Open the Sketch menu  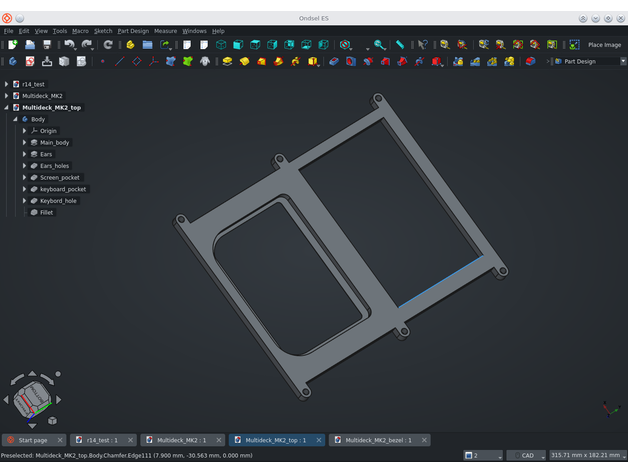[102, 31]
